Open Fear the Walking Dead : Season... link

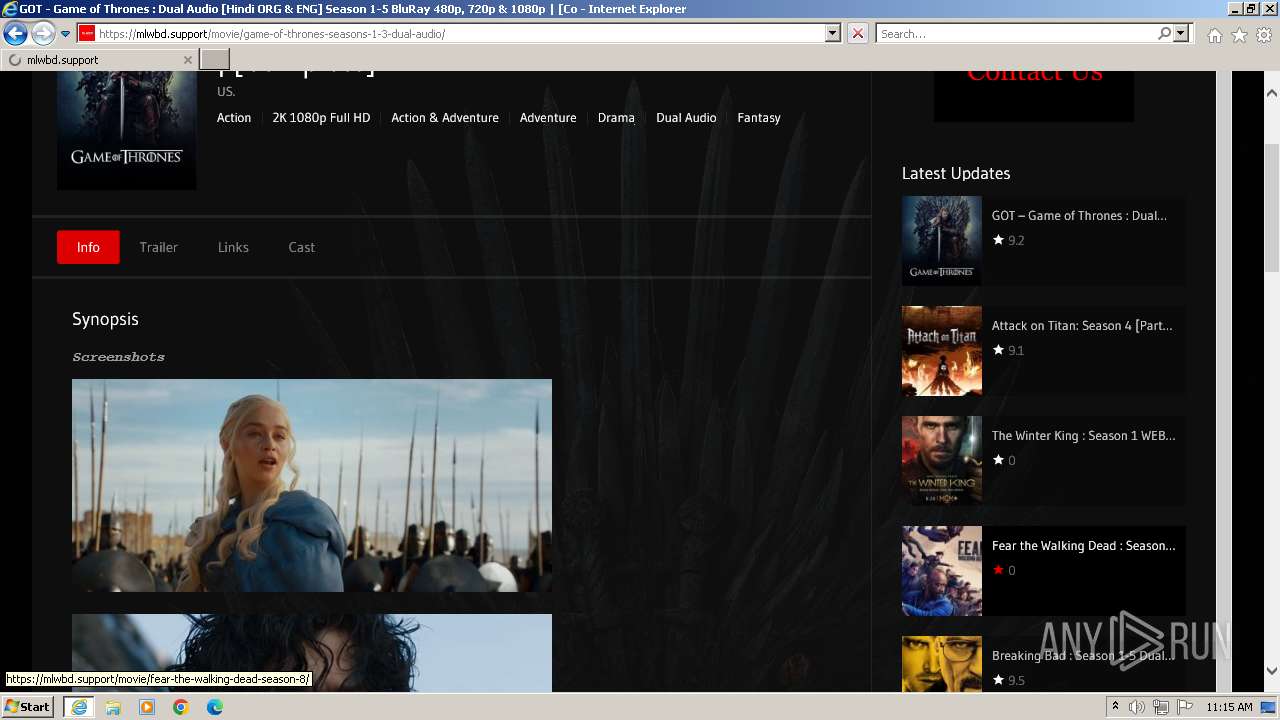(x=1084, y=545)
